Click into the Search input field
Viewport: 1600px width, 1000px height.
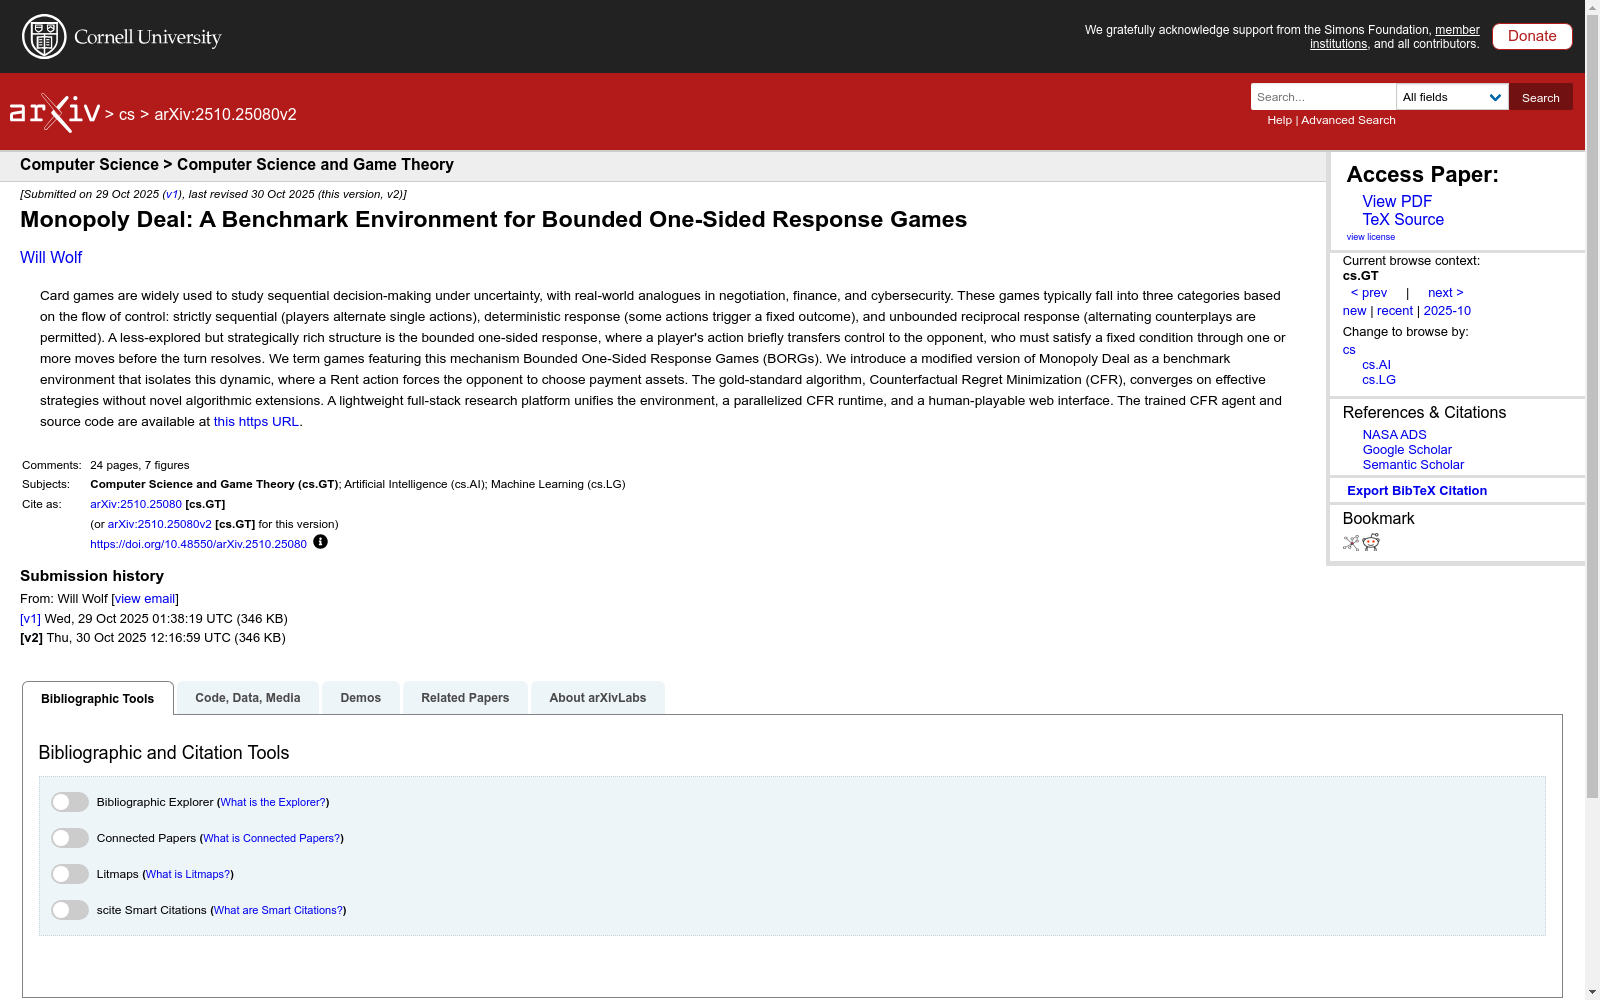click(x=1323, y=97)
